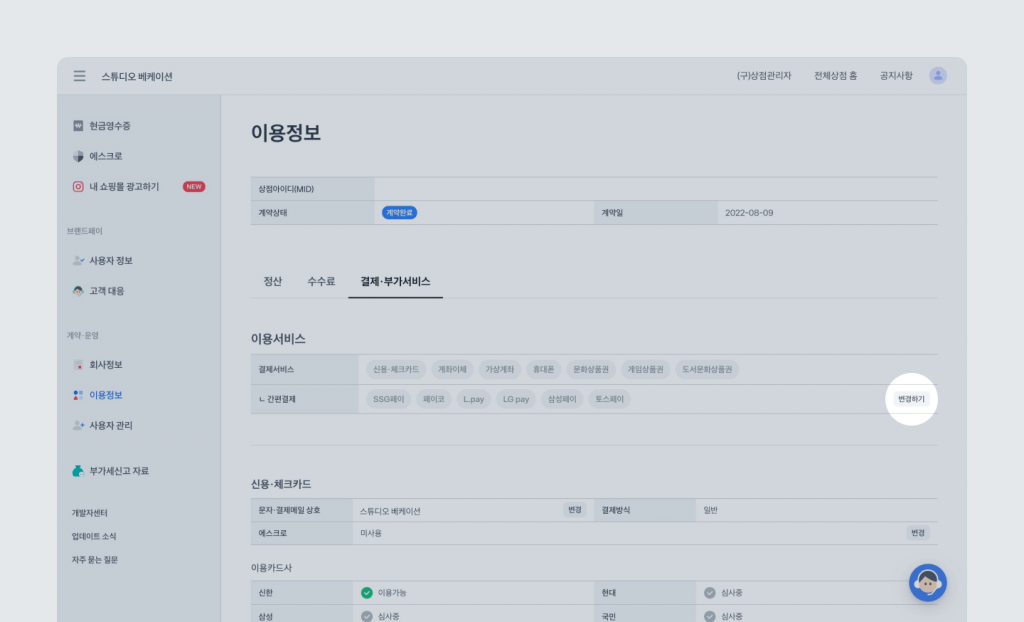Click the 삼성페이 chip
This screenshot has height=622, width=1024.
[x=562, y=399]
